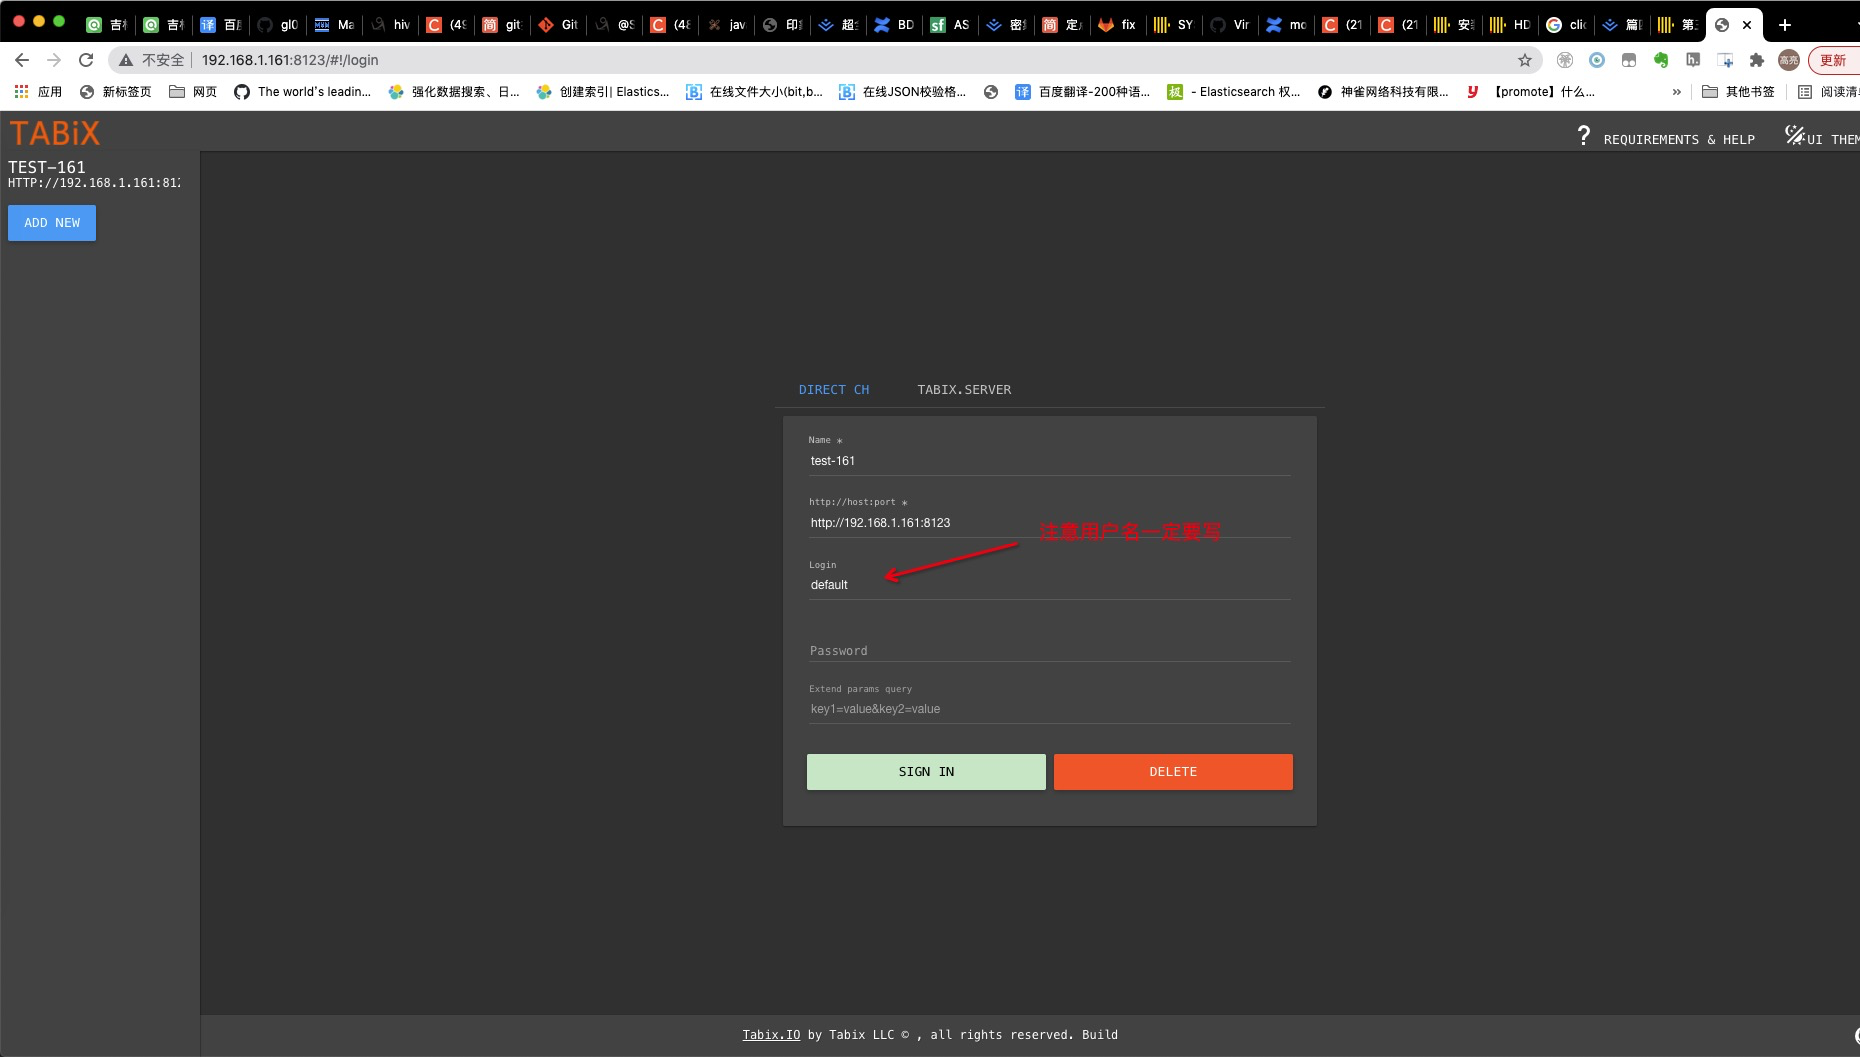Open the 其他书签 bookmarks folder

1740,91
